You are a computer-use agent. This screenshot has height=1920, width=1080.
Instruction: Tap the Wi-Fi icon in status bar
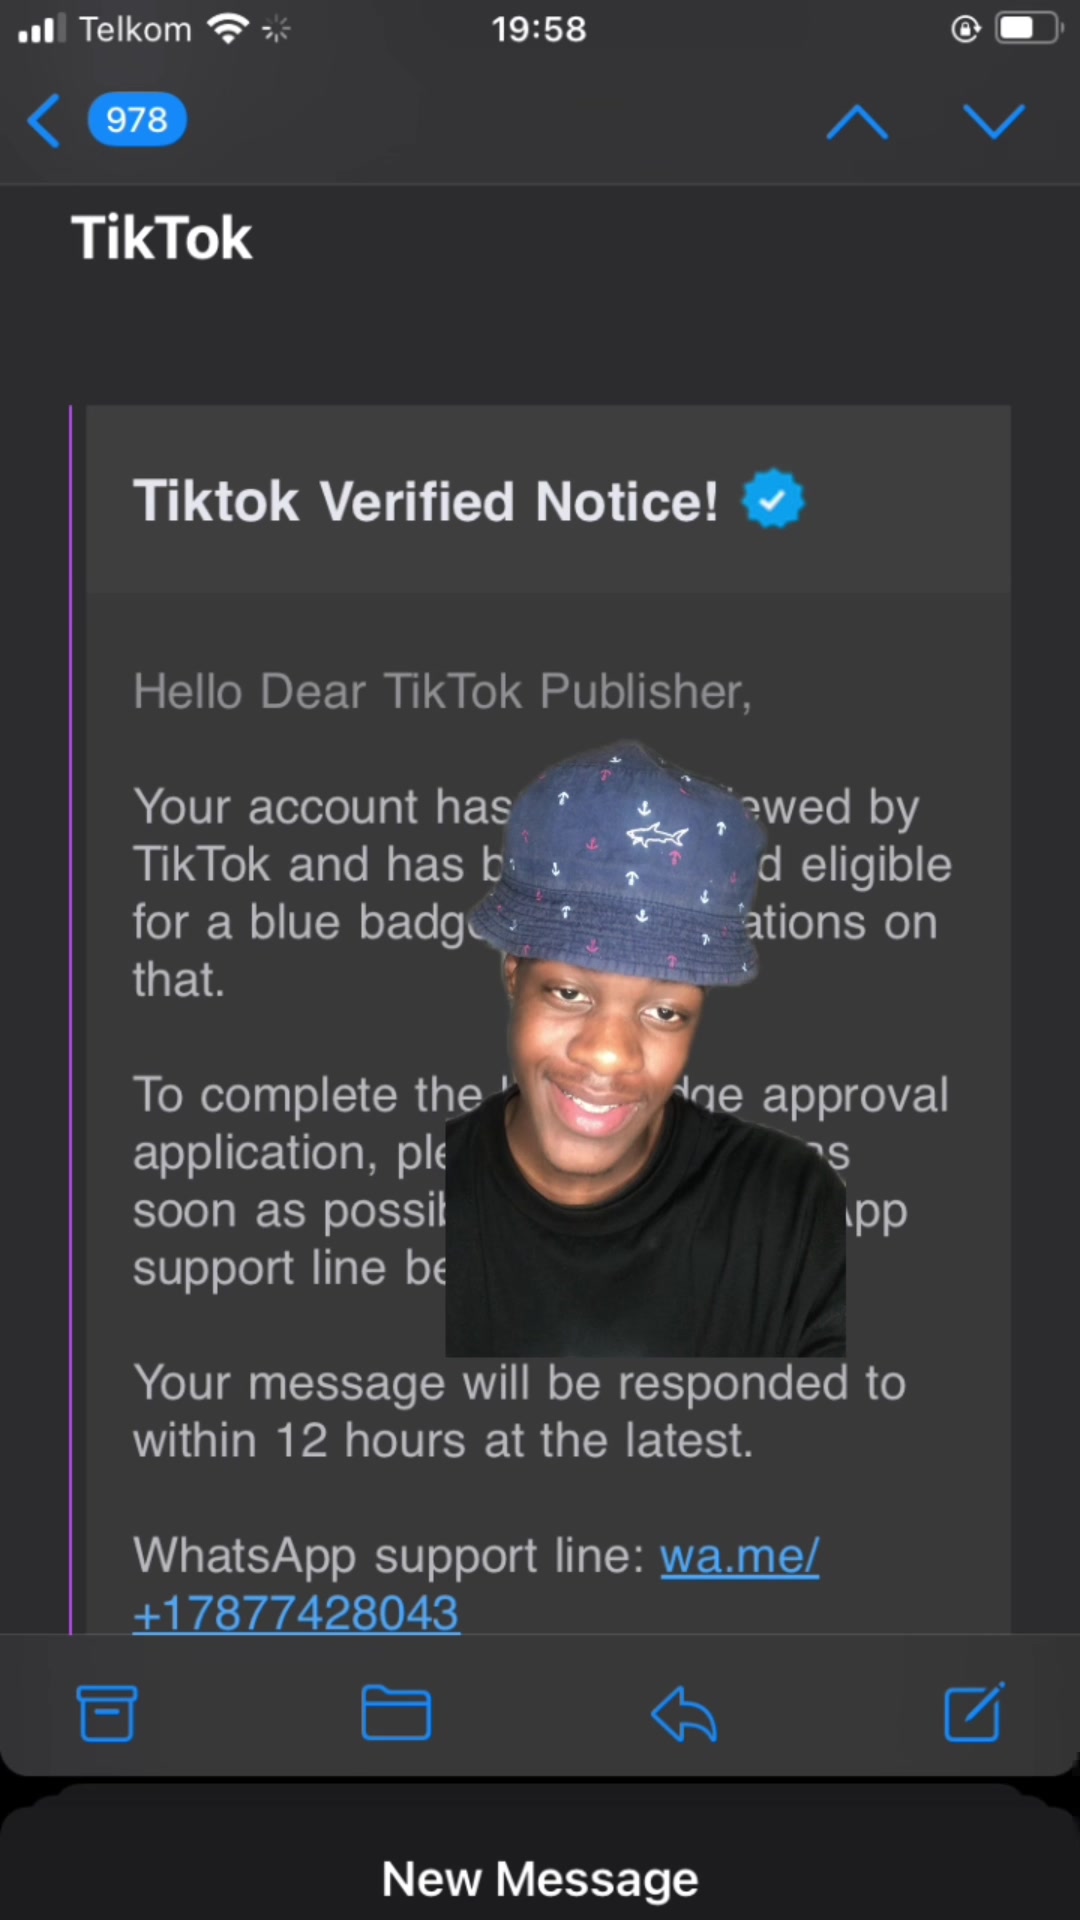(228, 29)
